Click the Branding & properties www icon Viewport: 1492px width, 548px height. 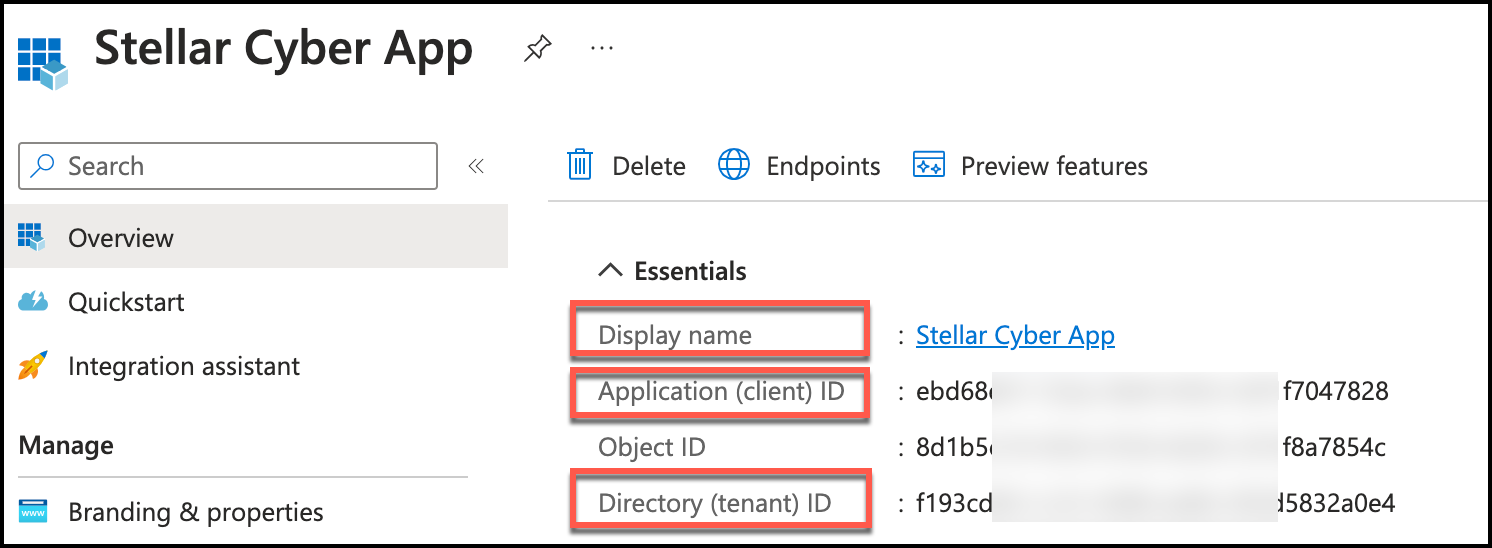(33, 513)
